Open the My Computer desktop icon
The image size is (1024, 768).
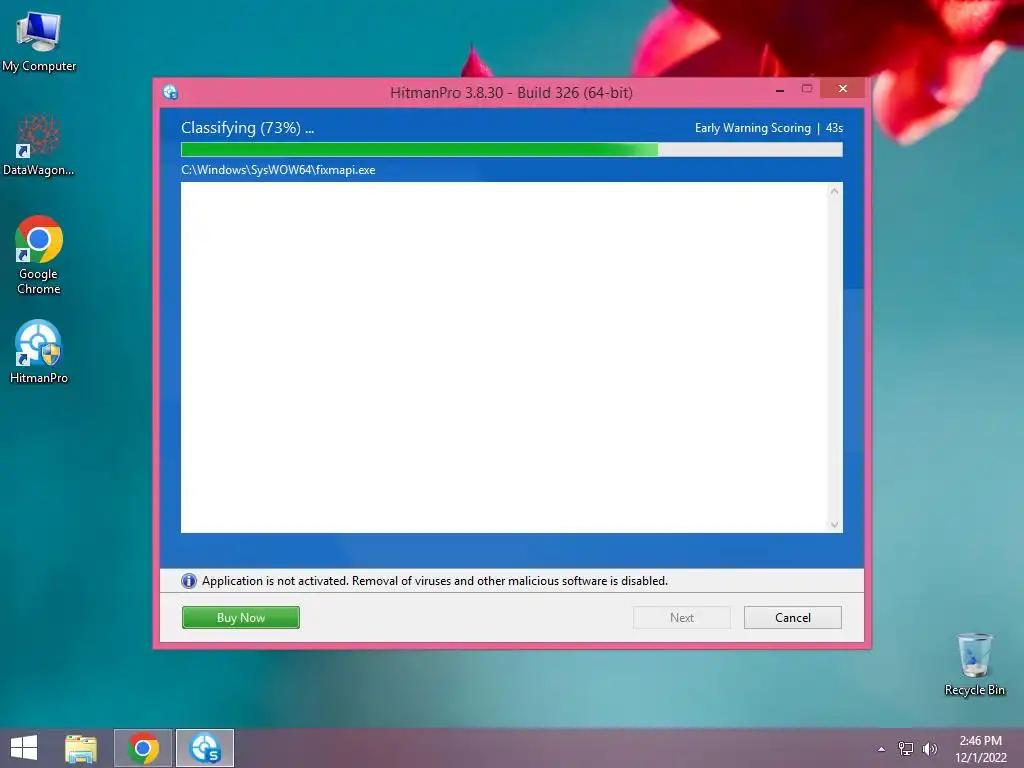pos(39,40)
